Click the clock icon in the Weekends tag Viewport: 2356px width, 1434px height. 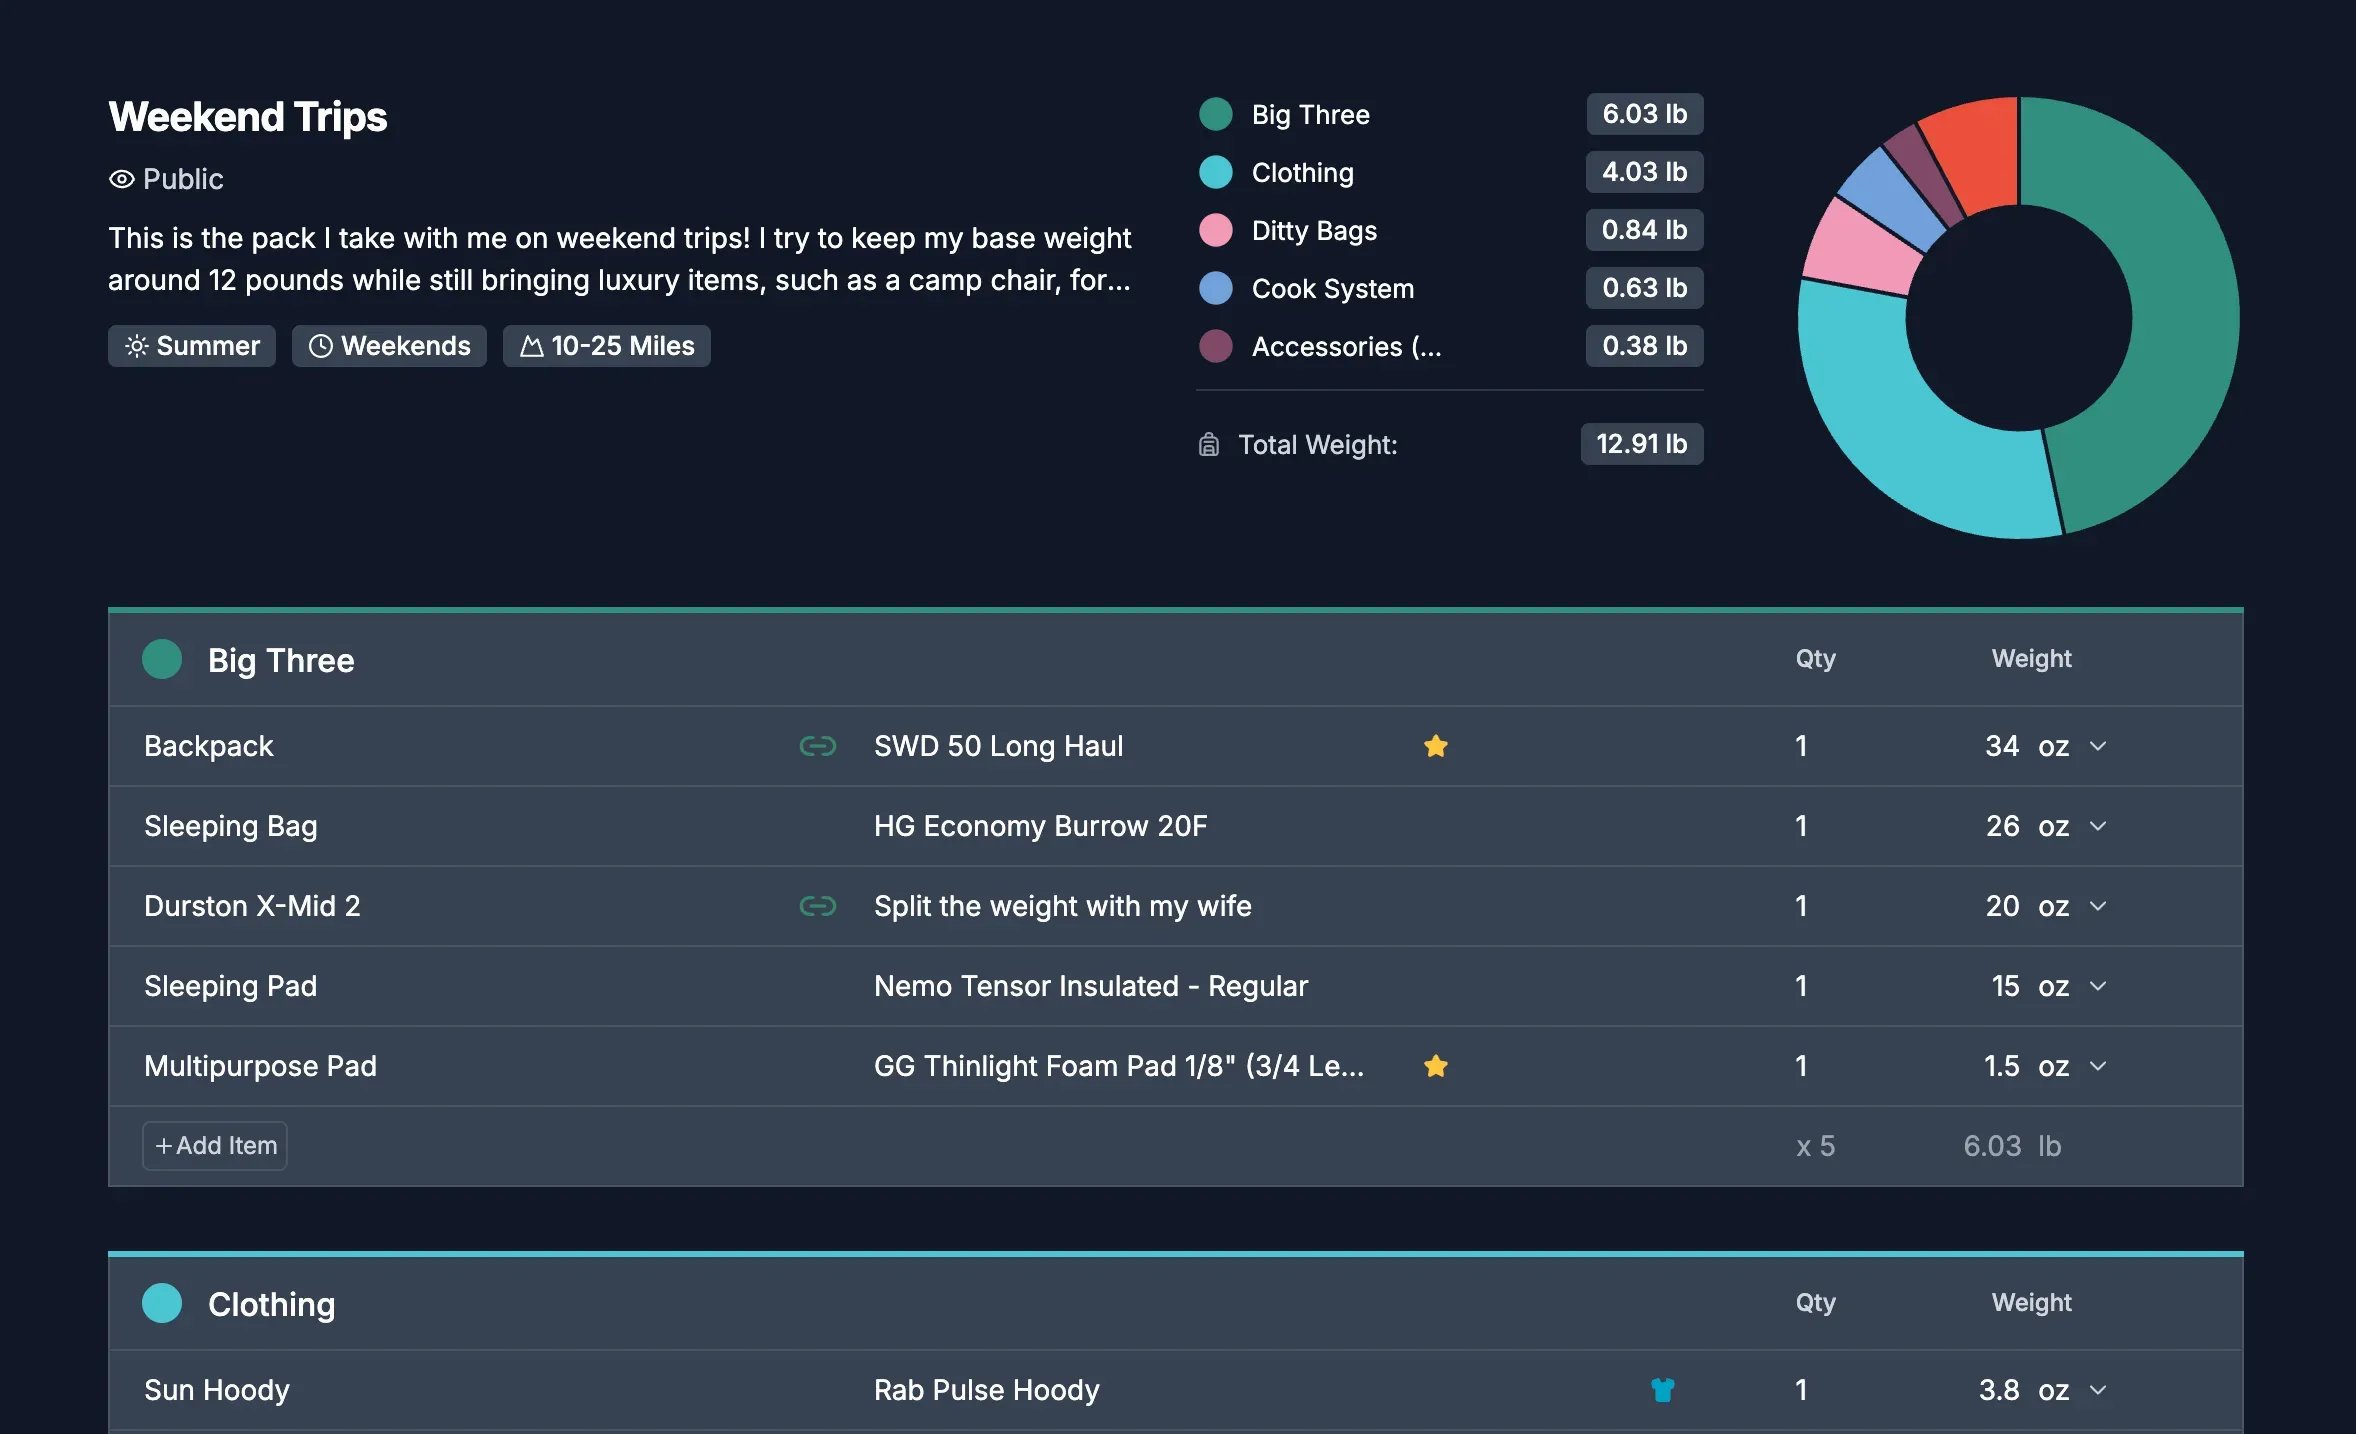click(321, 346)
